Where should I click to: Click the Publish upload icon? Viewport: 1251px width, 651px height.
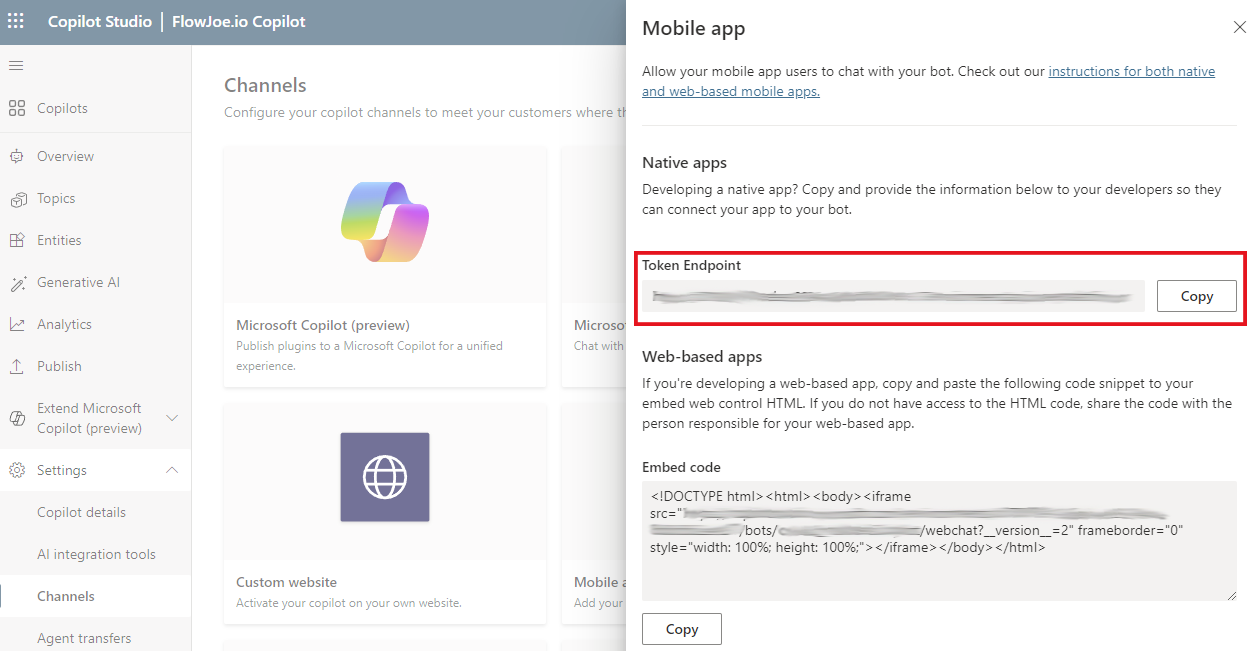pos(17,367)
